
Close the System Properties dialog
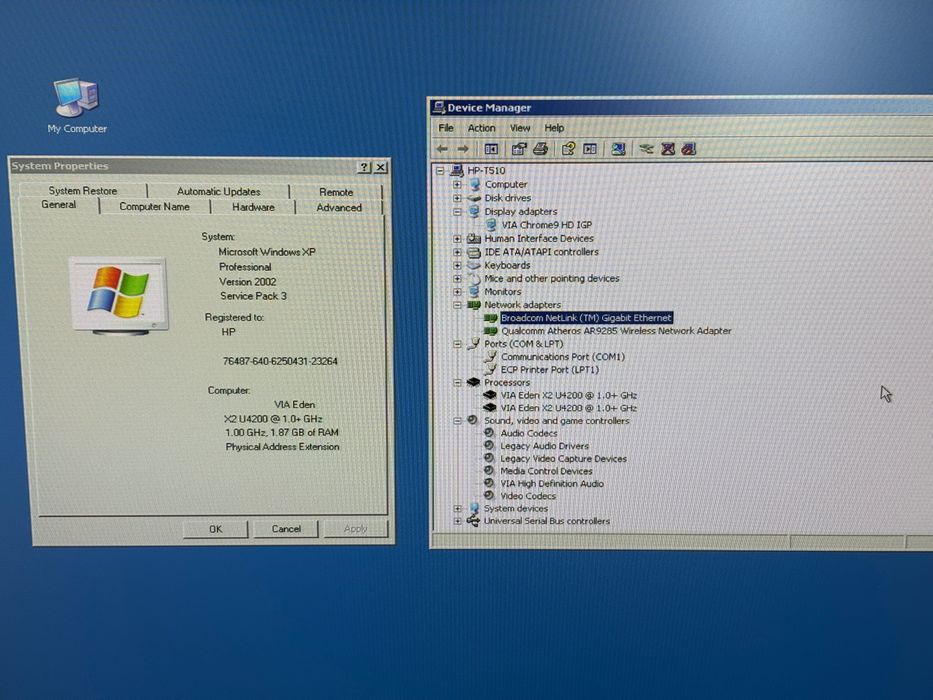380,167
